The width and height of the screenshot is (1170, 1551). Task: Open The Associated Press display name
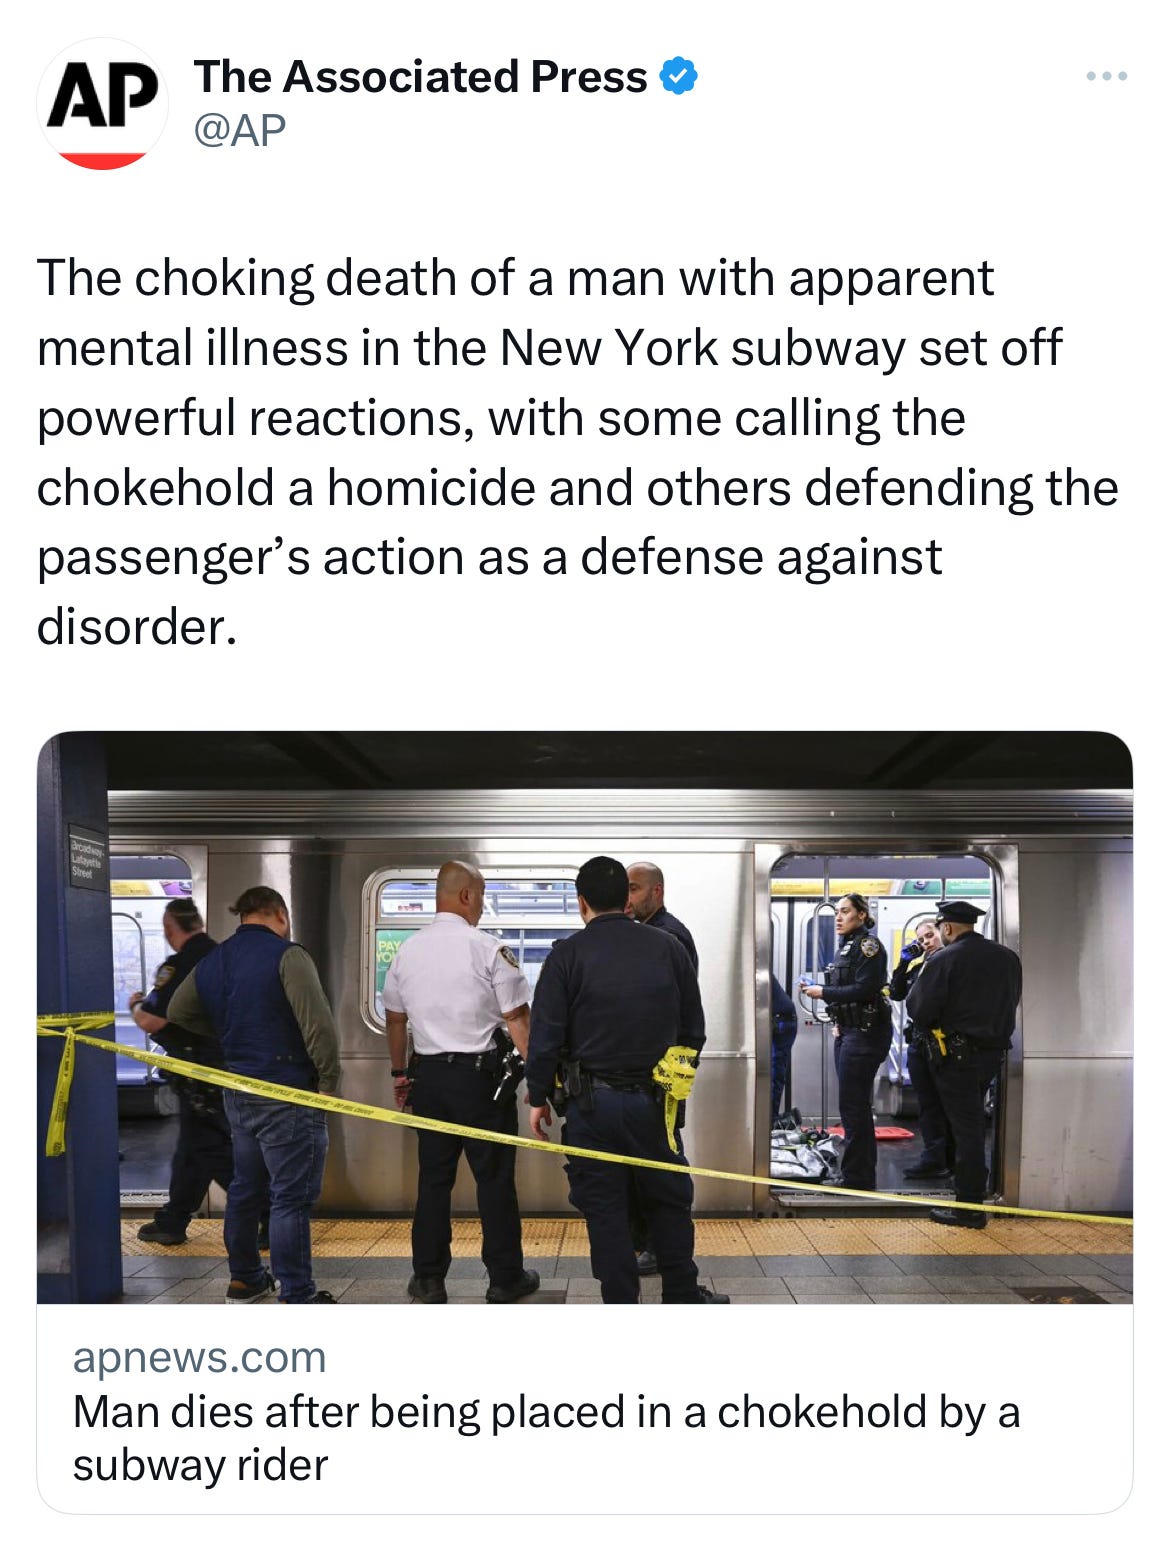420,77
